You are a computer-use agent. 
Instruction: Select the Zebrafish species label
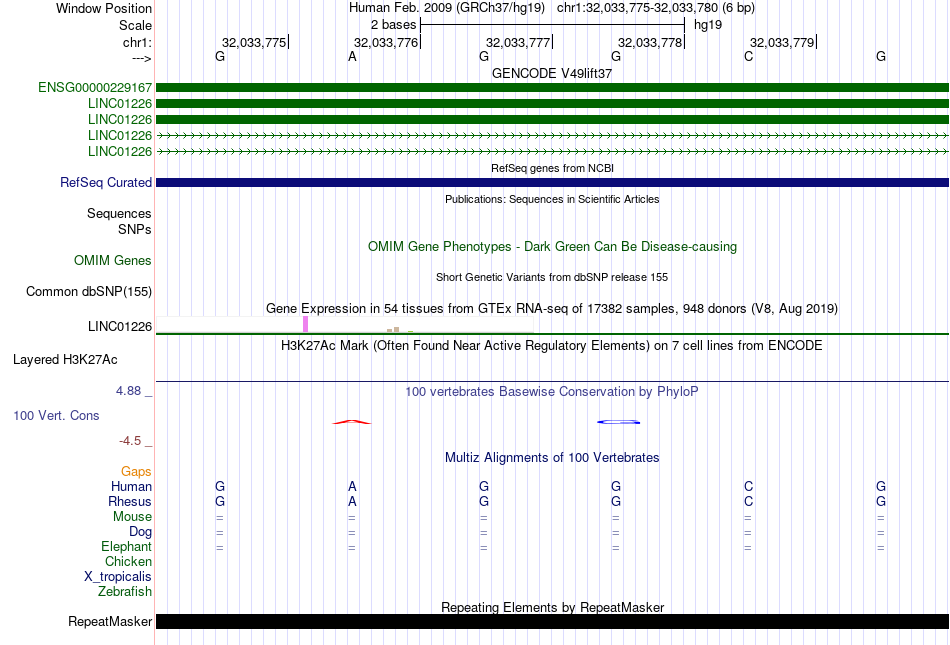click(125, 591)
